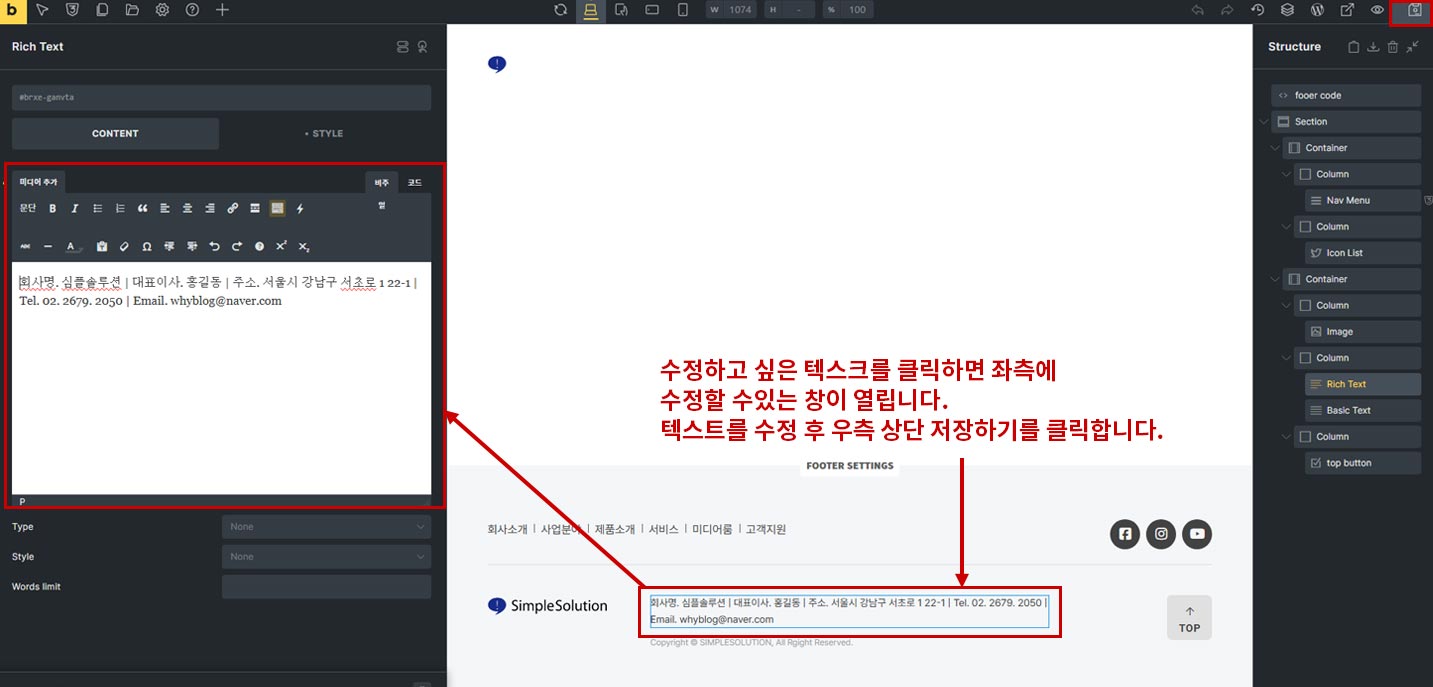Open the builder settings gear icon
1433x687 pixels.
(x=162, y=10)
